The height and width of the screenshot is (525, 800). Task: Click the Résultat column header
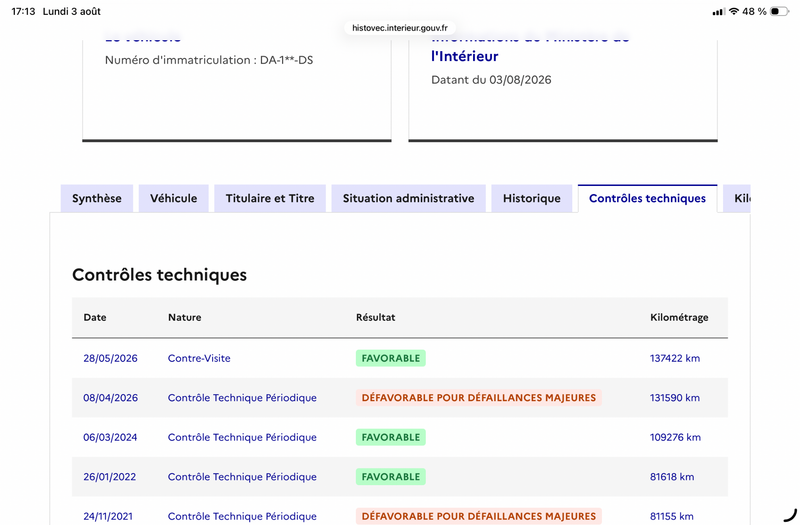tap(376, 317)
